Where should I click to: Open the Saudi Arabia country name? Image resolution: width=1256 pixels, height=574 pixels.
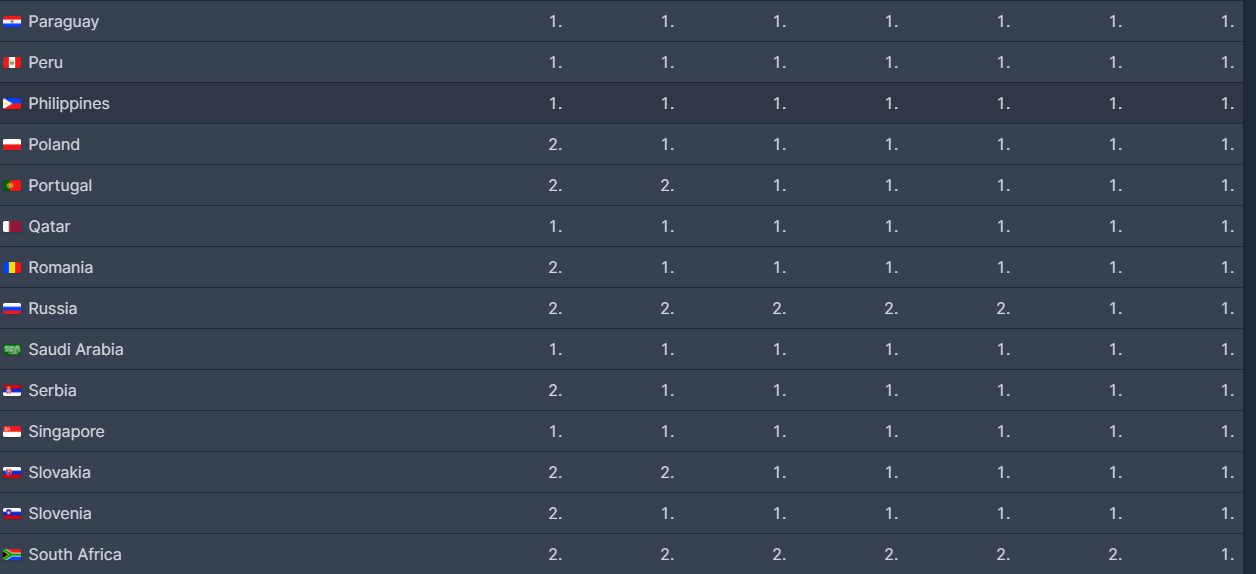[75, 349]
